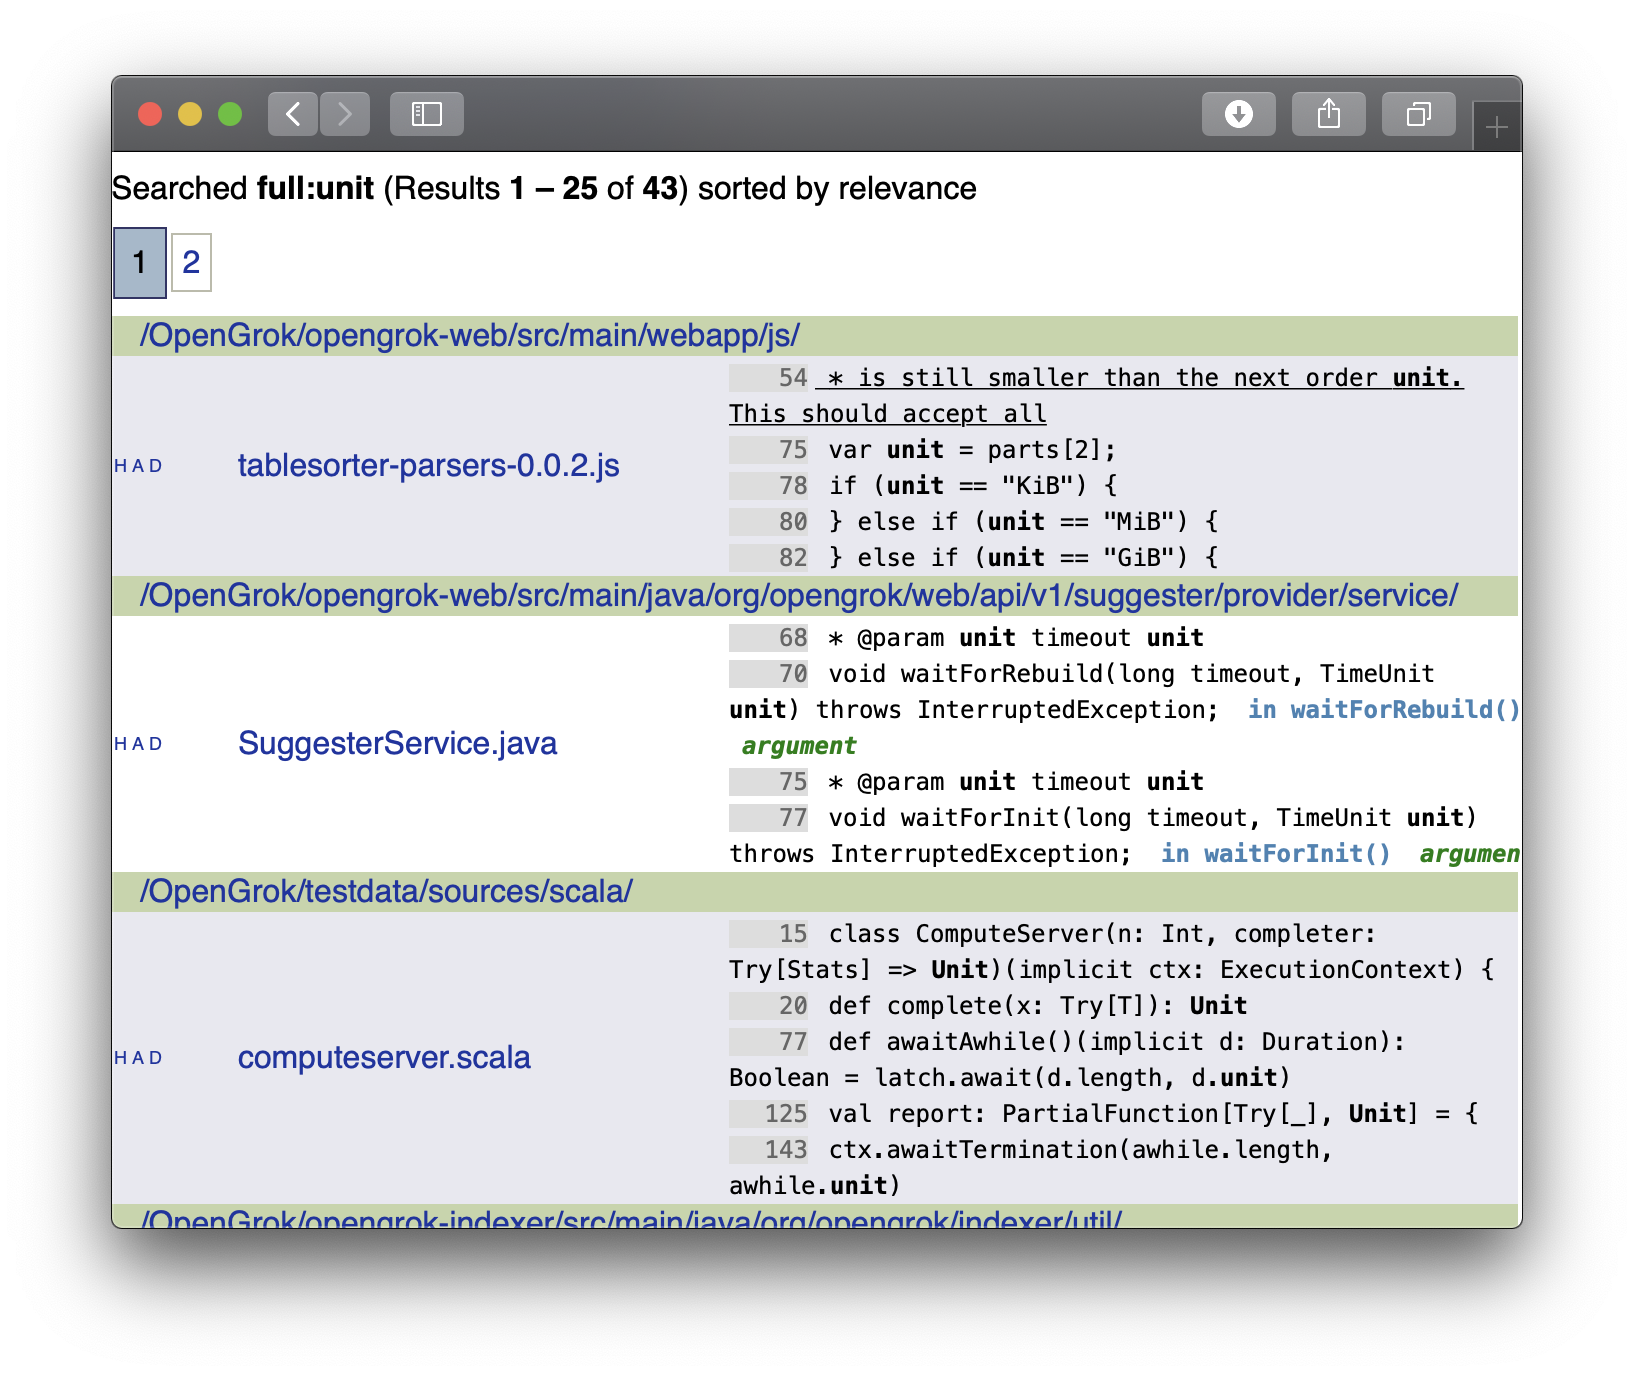This screenshot has width=1634, height=1376.
Task: Select current results page 1
Action: point(140,262)
